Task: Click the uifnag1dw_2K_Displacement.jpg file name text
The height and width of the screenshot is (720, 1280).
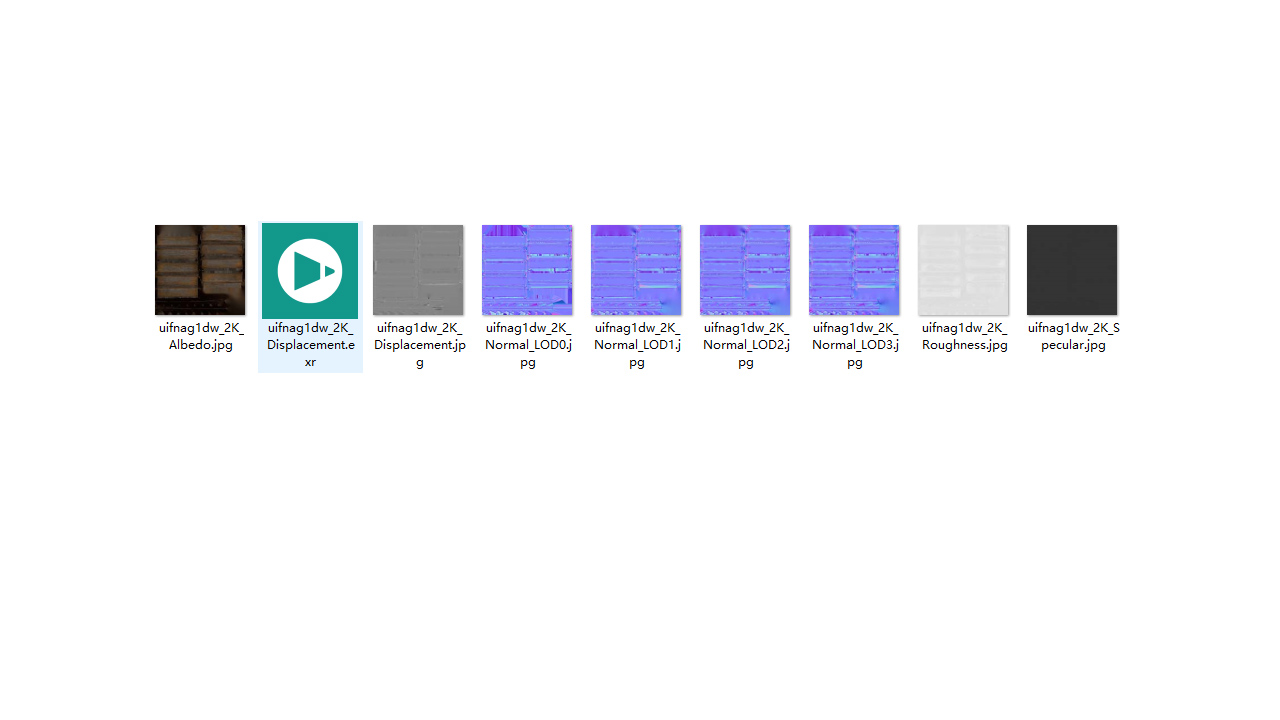Action: click(x=419, y=345)
